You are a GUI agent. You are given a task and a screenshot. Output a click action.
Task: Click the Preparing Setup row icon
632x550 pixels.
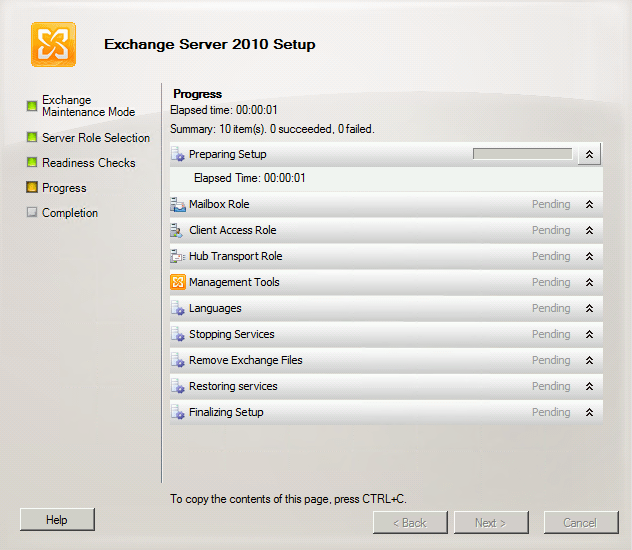(178, 154)
